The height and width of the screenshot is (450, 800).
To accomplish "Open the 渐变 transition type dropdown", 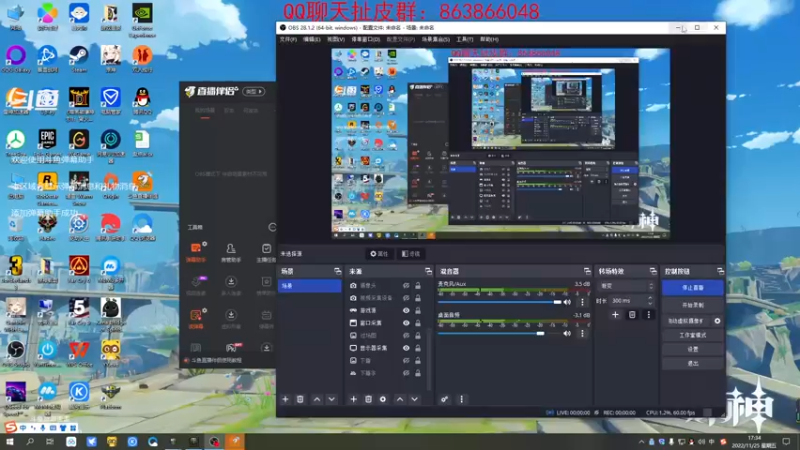I will [627, 286].
